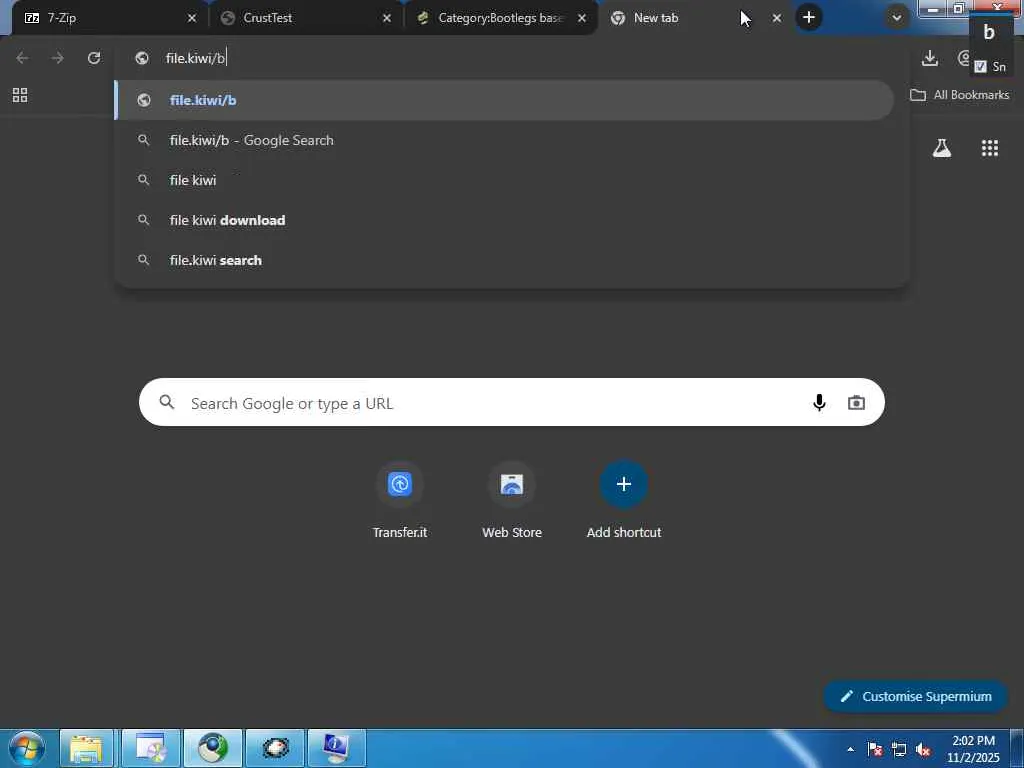1024x768 pixels.
Task: Switch to the 7-Zip tab
Action: pyautogui.click(x=108, y=18)
